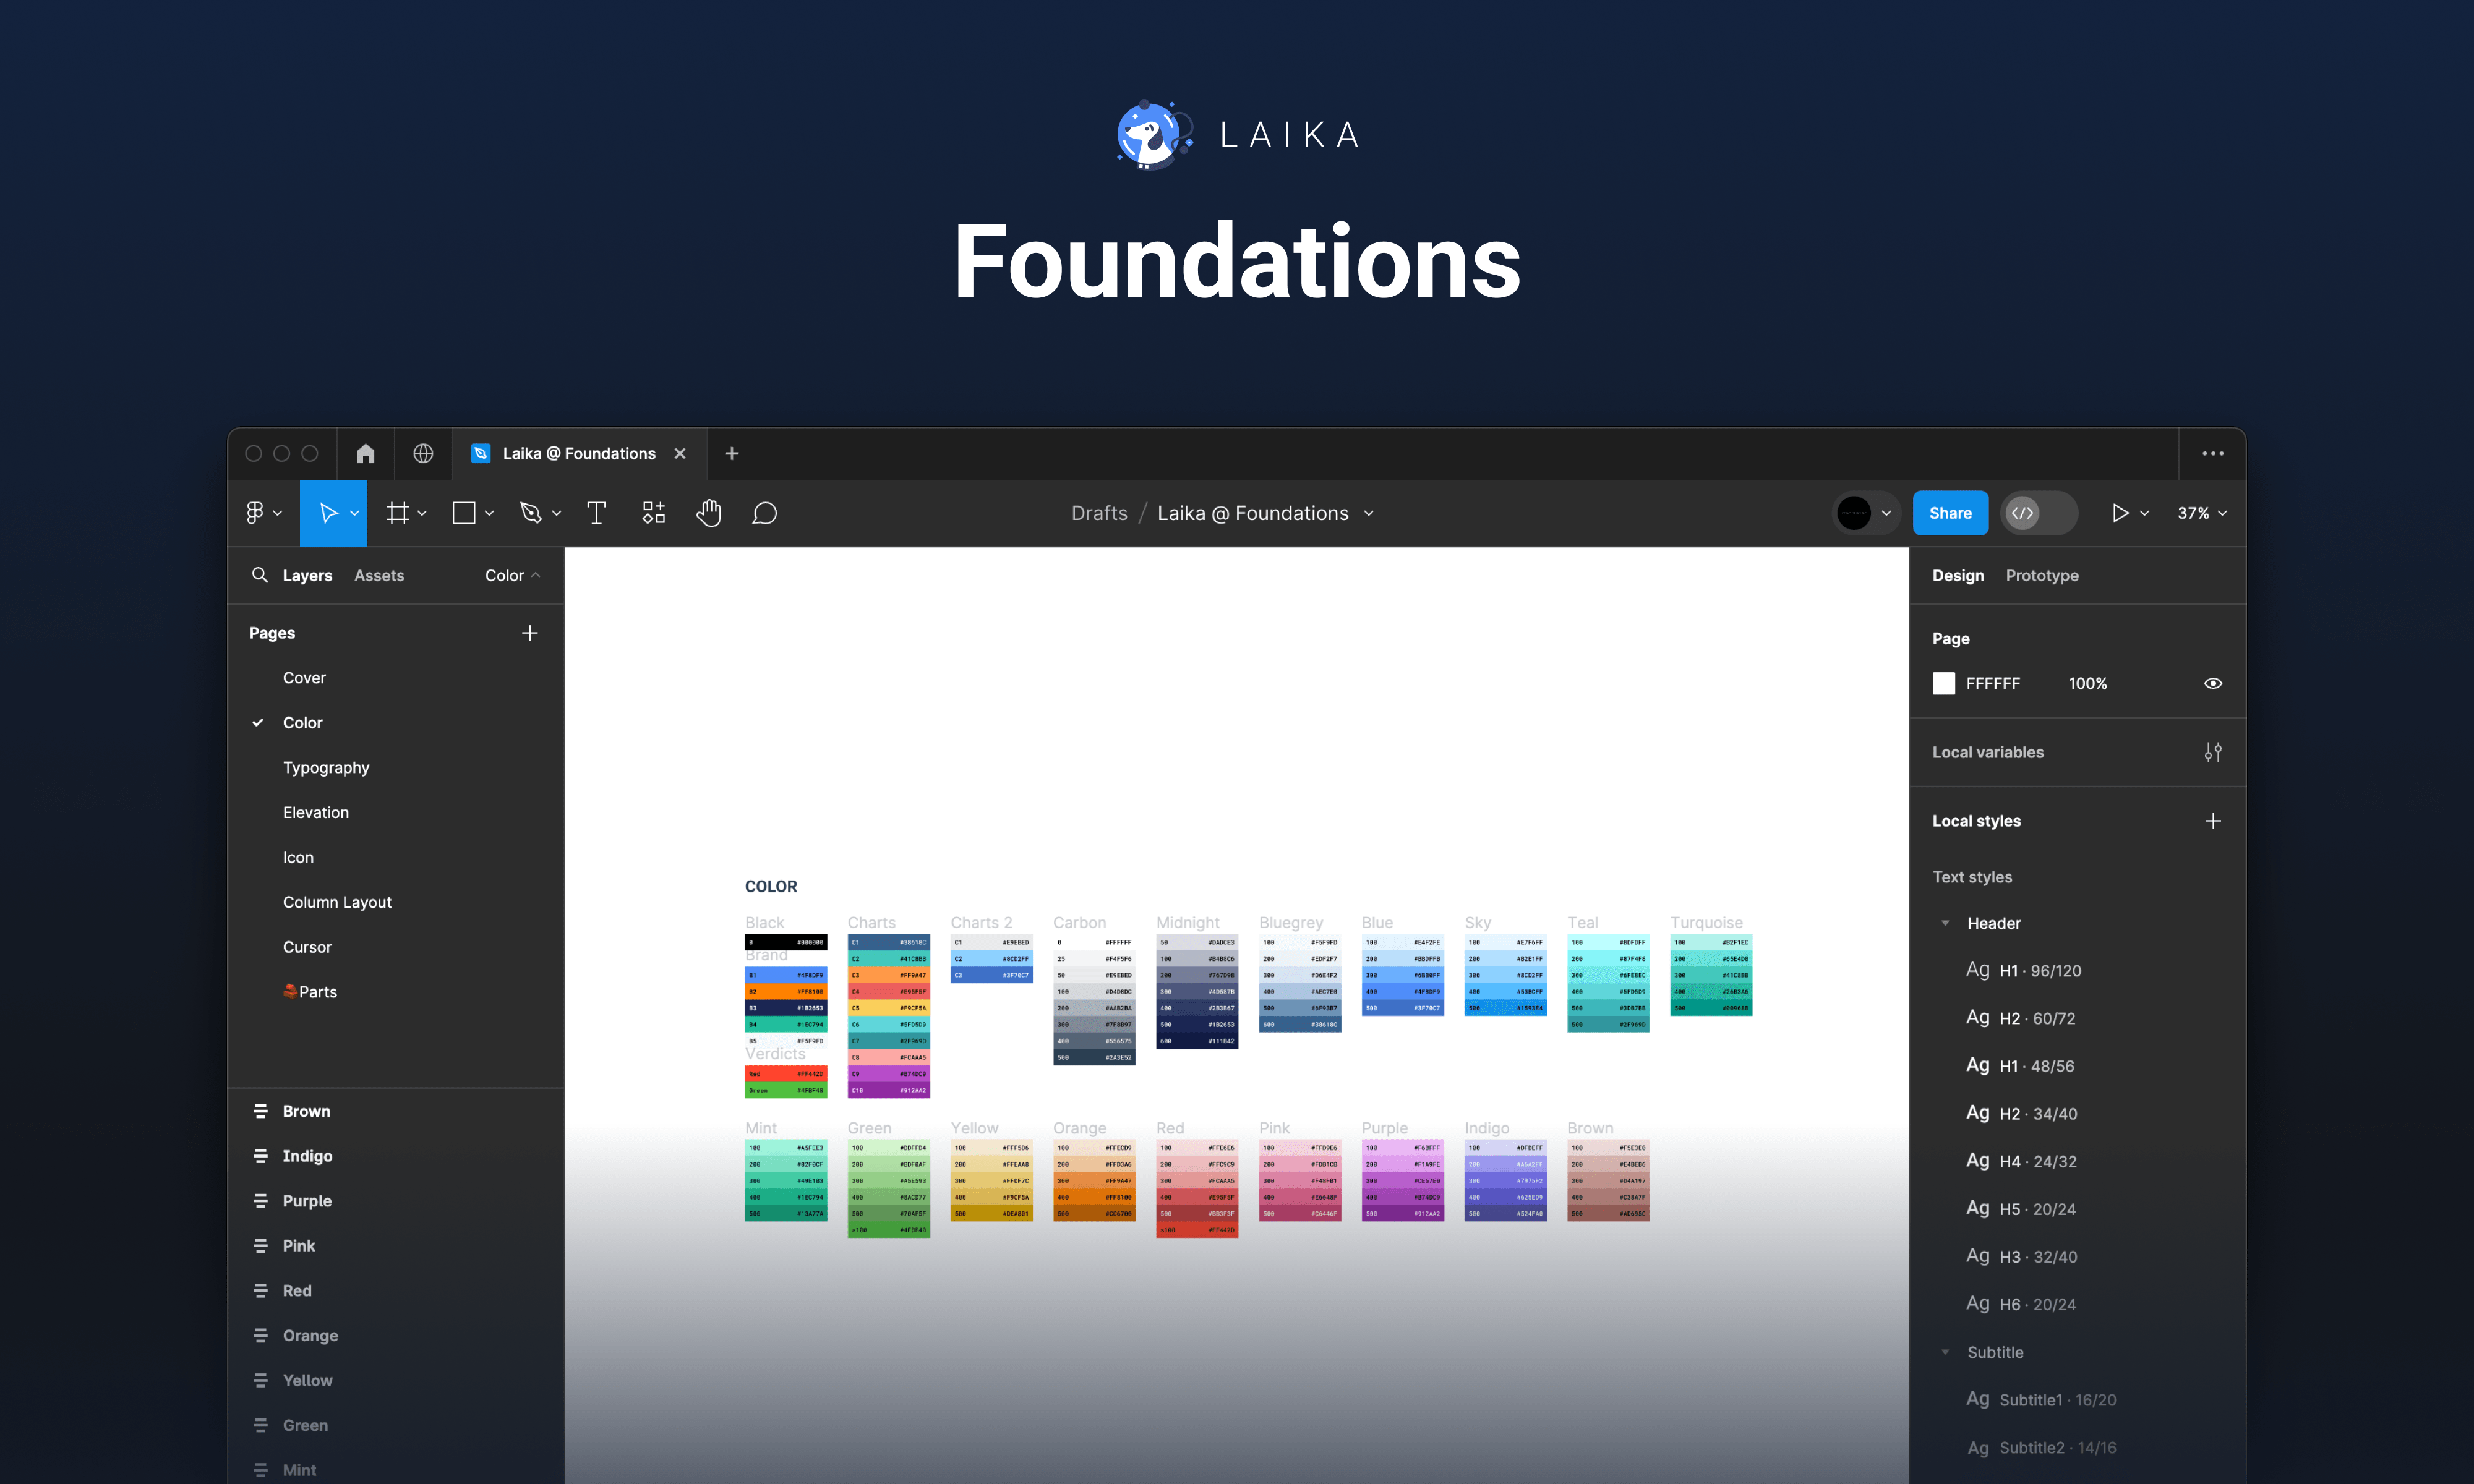The image size is (2474, 1484).
Task: Click the Share button
Action: coord(1949,513)
